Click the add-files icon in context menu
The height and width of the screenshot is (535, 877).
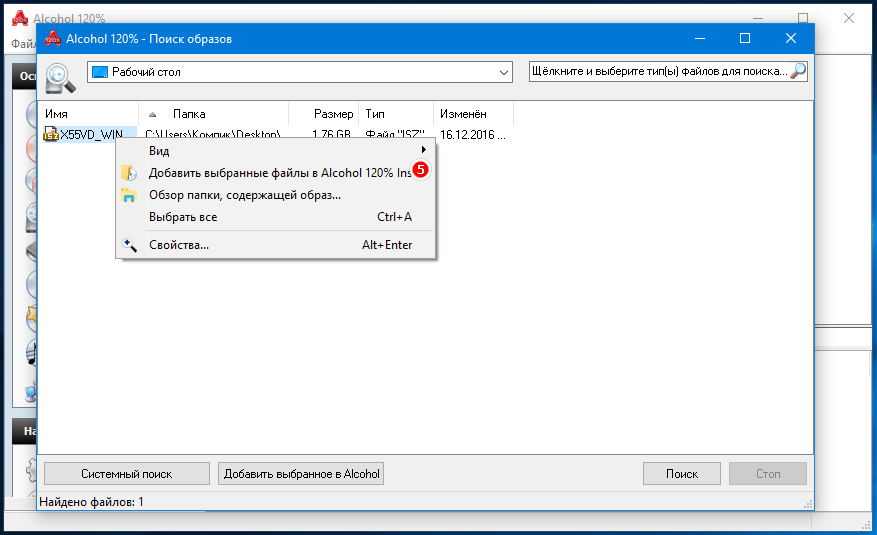click(129, 173)
